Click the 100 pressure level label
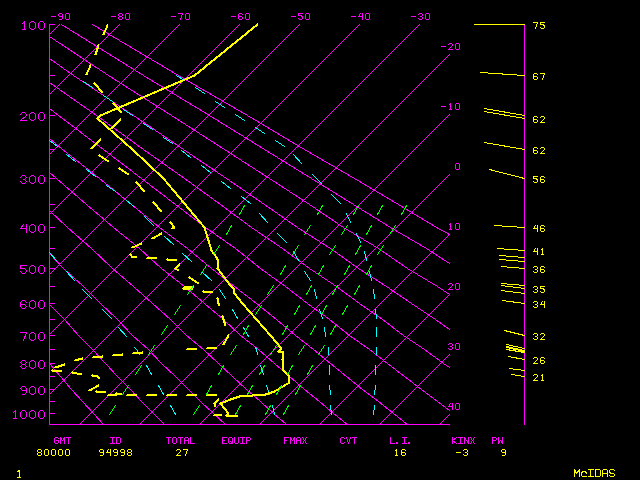Image resolution: width=640 pixels, height=480 pixels. 33,26
